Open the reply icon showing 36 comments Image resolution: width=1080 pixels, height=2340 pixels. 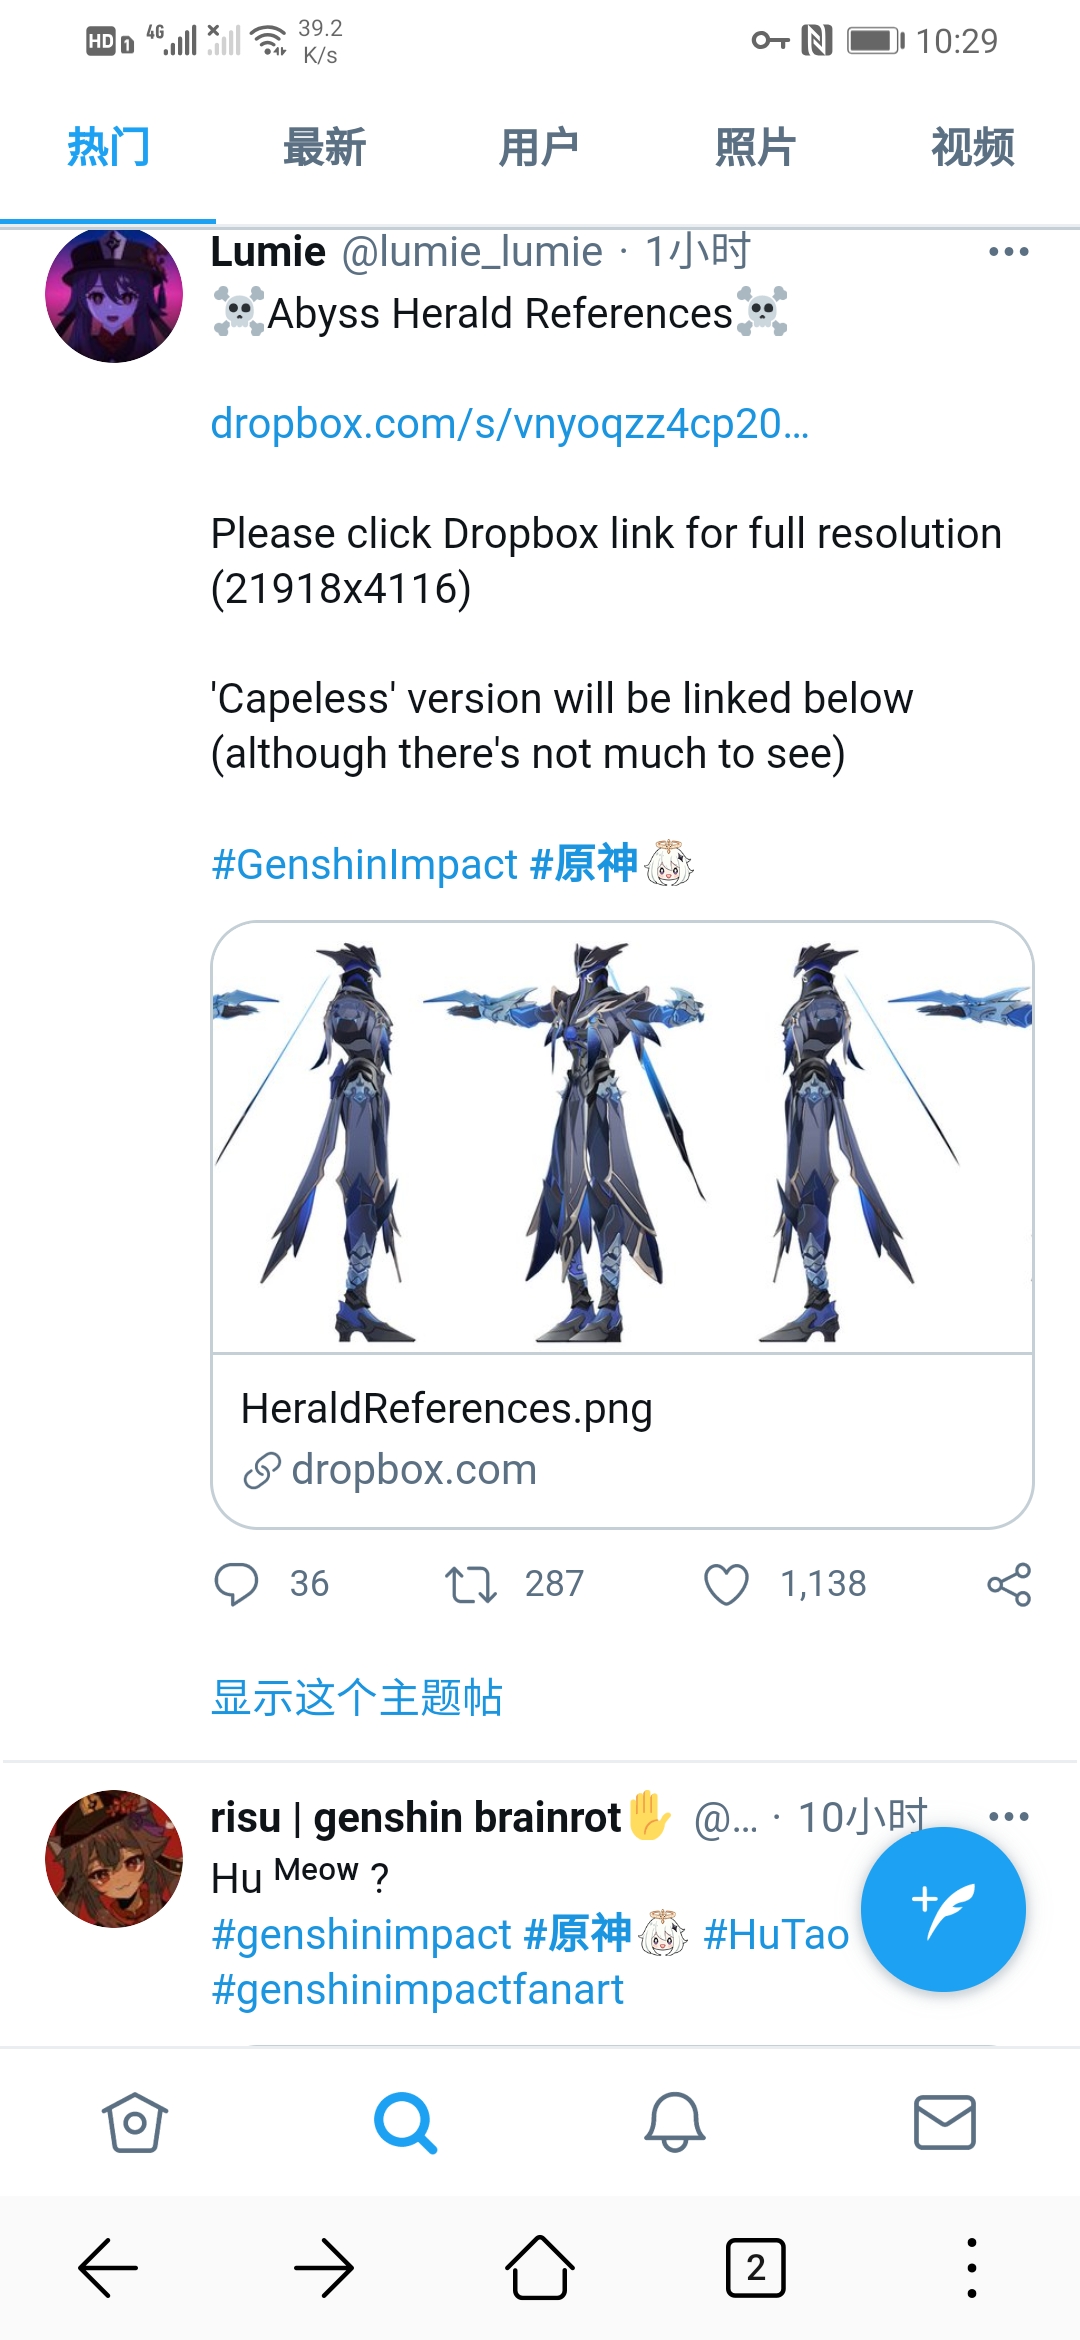click(x=237, y=1584)
